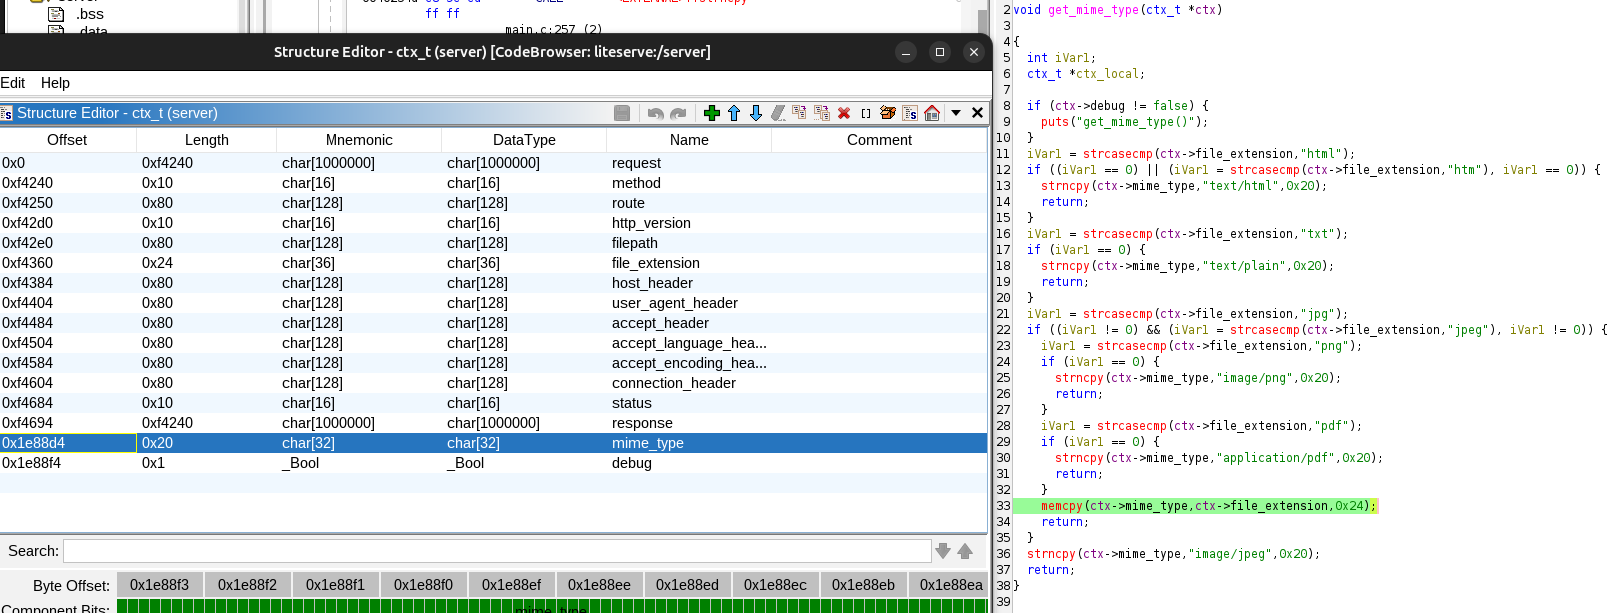Viewport: 1611px width, 613px height.
Task: Click the Search input field
Action: (x=497, y=551)
